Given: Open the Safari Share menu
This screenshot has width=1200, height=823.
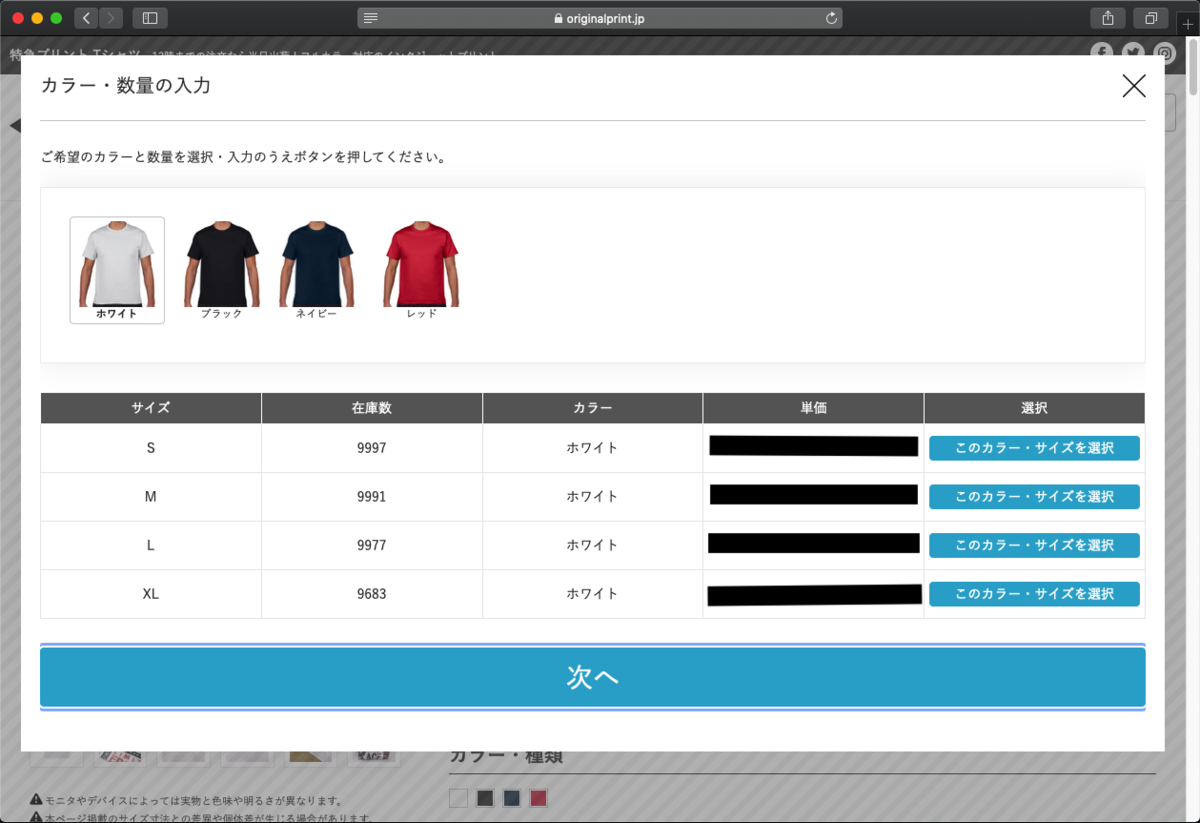Looking at the screenshot, I should tap(1108, 18).
